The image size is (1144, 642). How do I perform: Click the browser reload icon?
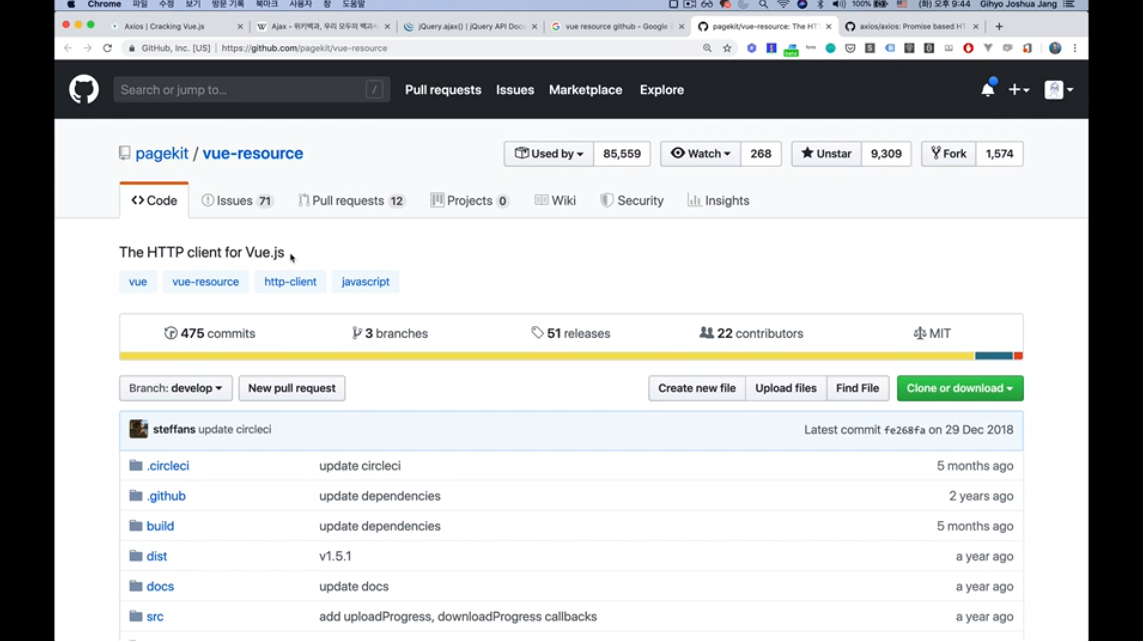pos(108,48)
